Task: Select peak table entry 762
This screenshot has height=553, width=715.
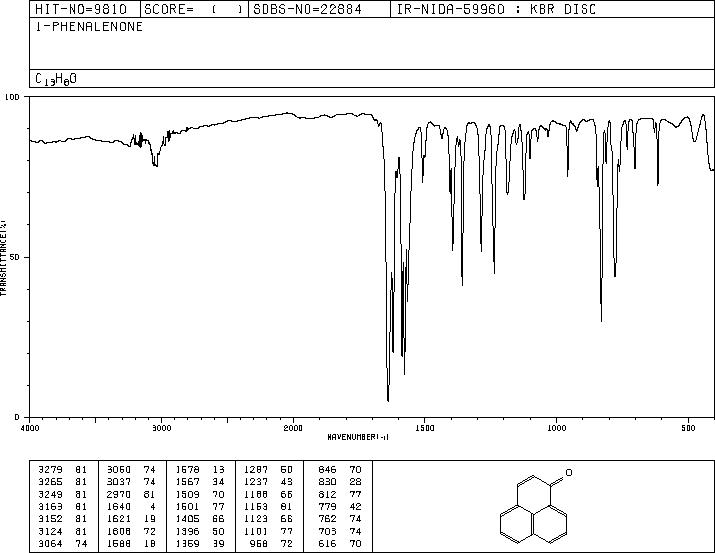Action: [x=327, y=519]
